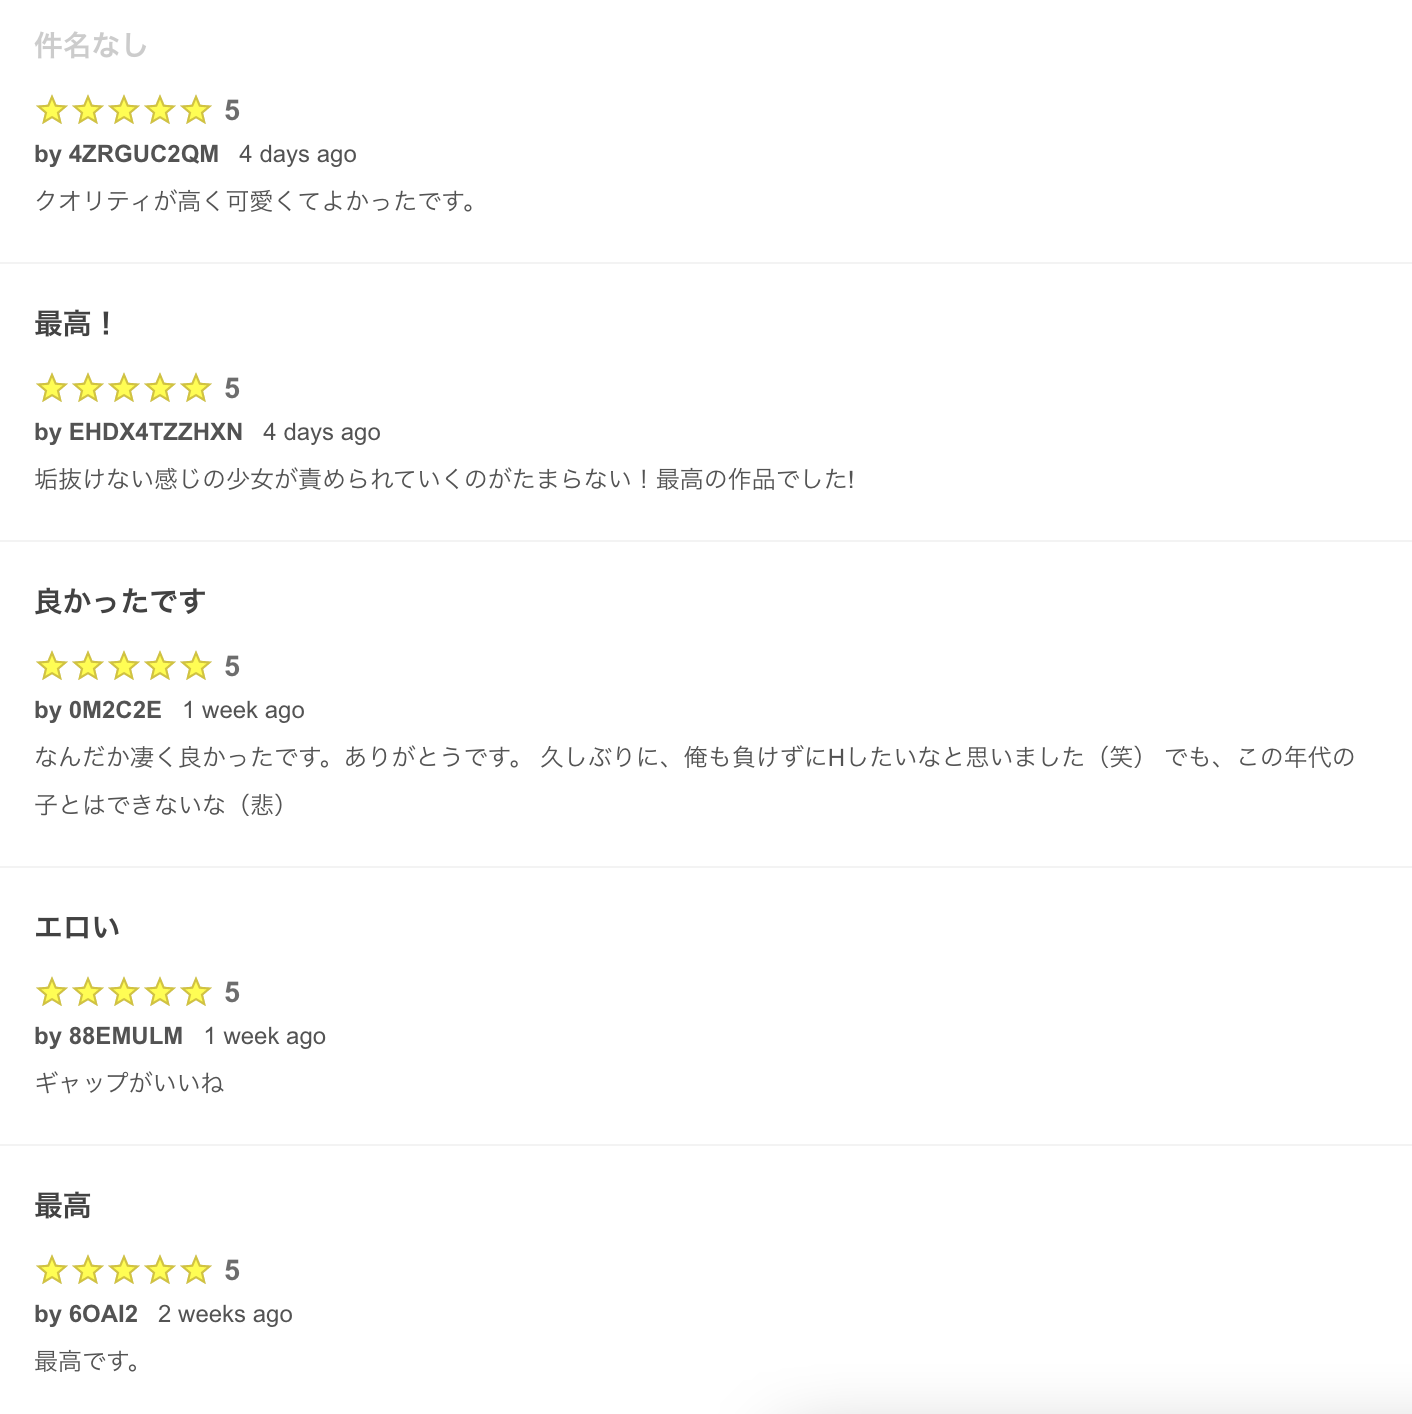The width and height of the screenshot is (1412, 1414).
Task: Click the "2 weeks ago" timestamp
Action: [x=225, y=1314]
